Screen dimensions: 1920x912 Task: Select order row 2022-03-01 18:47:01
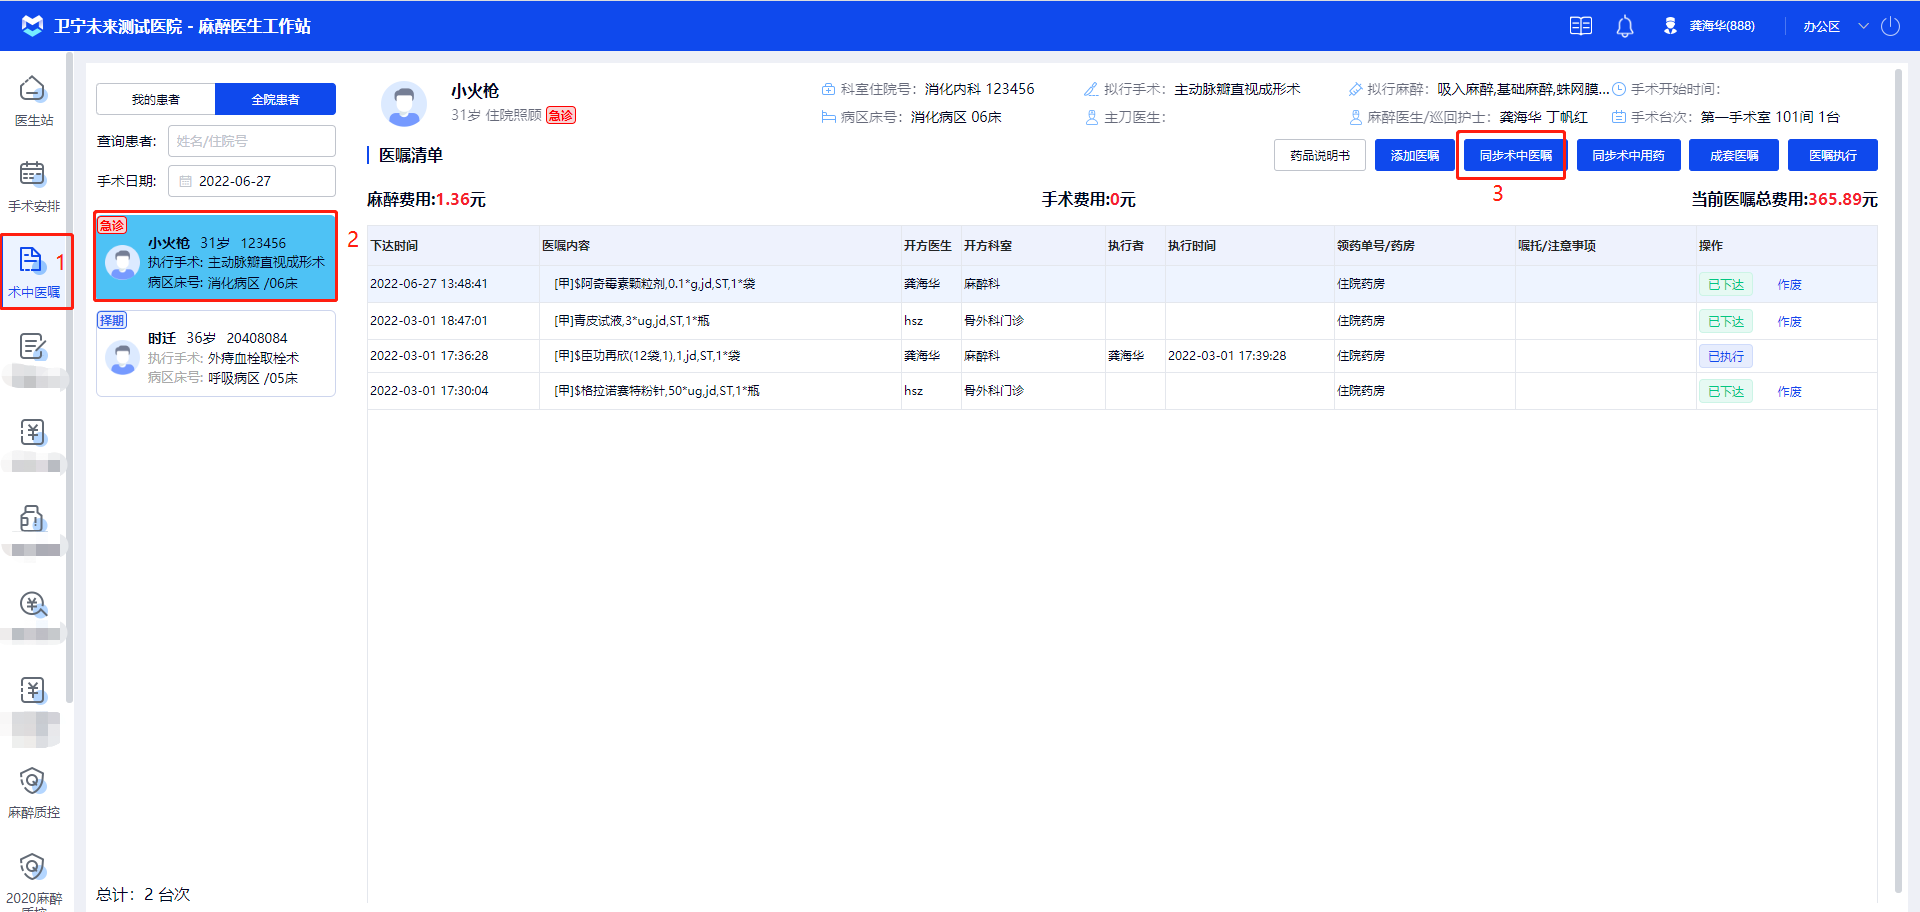(x=1122, y=321)
